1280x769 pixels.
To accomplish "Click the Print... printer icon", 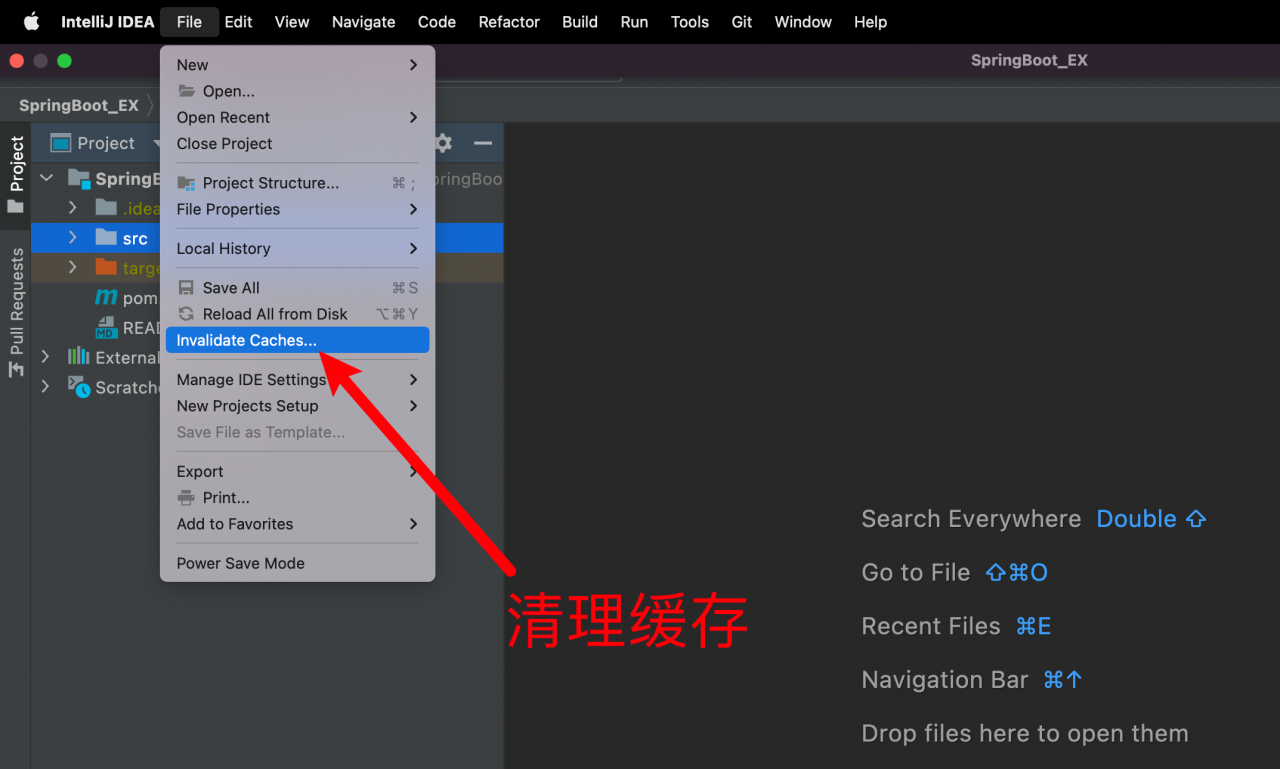I will point(186,498).
